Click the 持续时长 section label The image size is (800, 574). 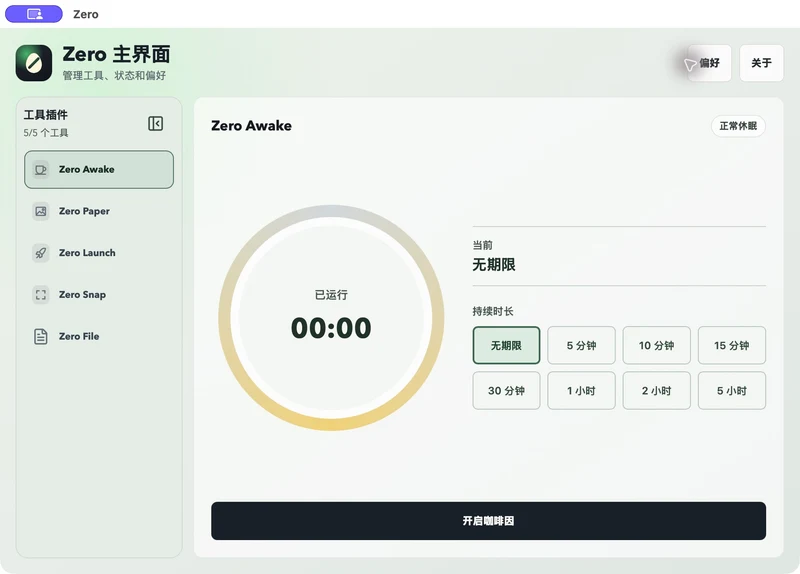tap(493, 311)
